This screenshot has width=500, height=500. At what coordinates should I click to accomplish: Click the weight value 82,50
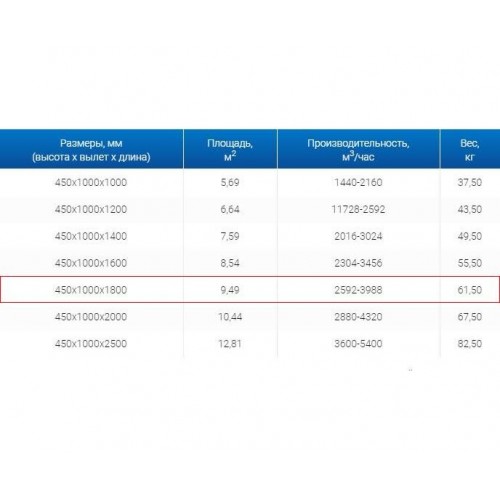[470, 344]
